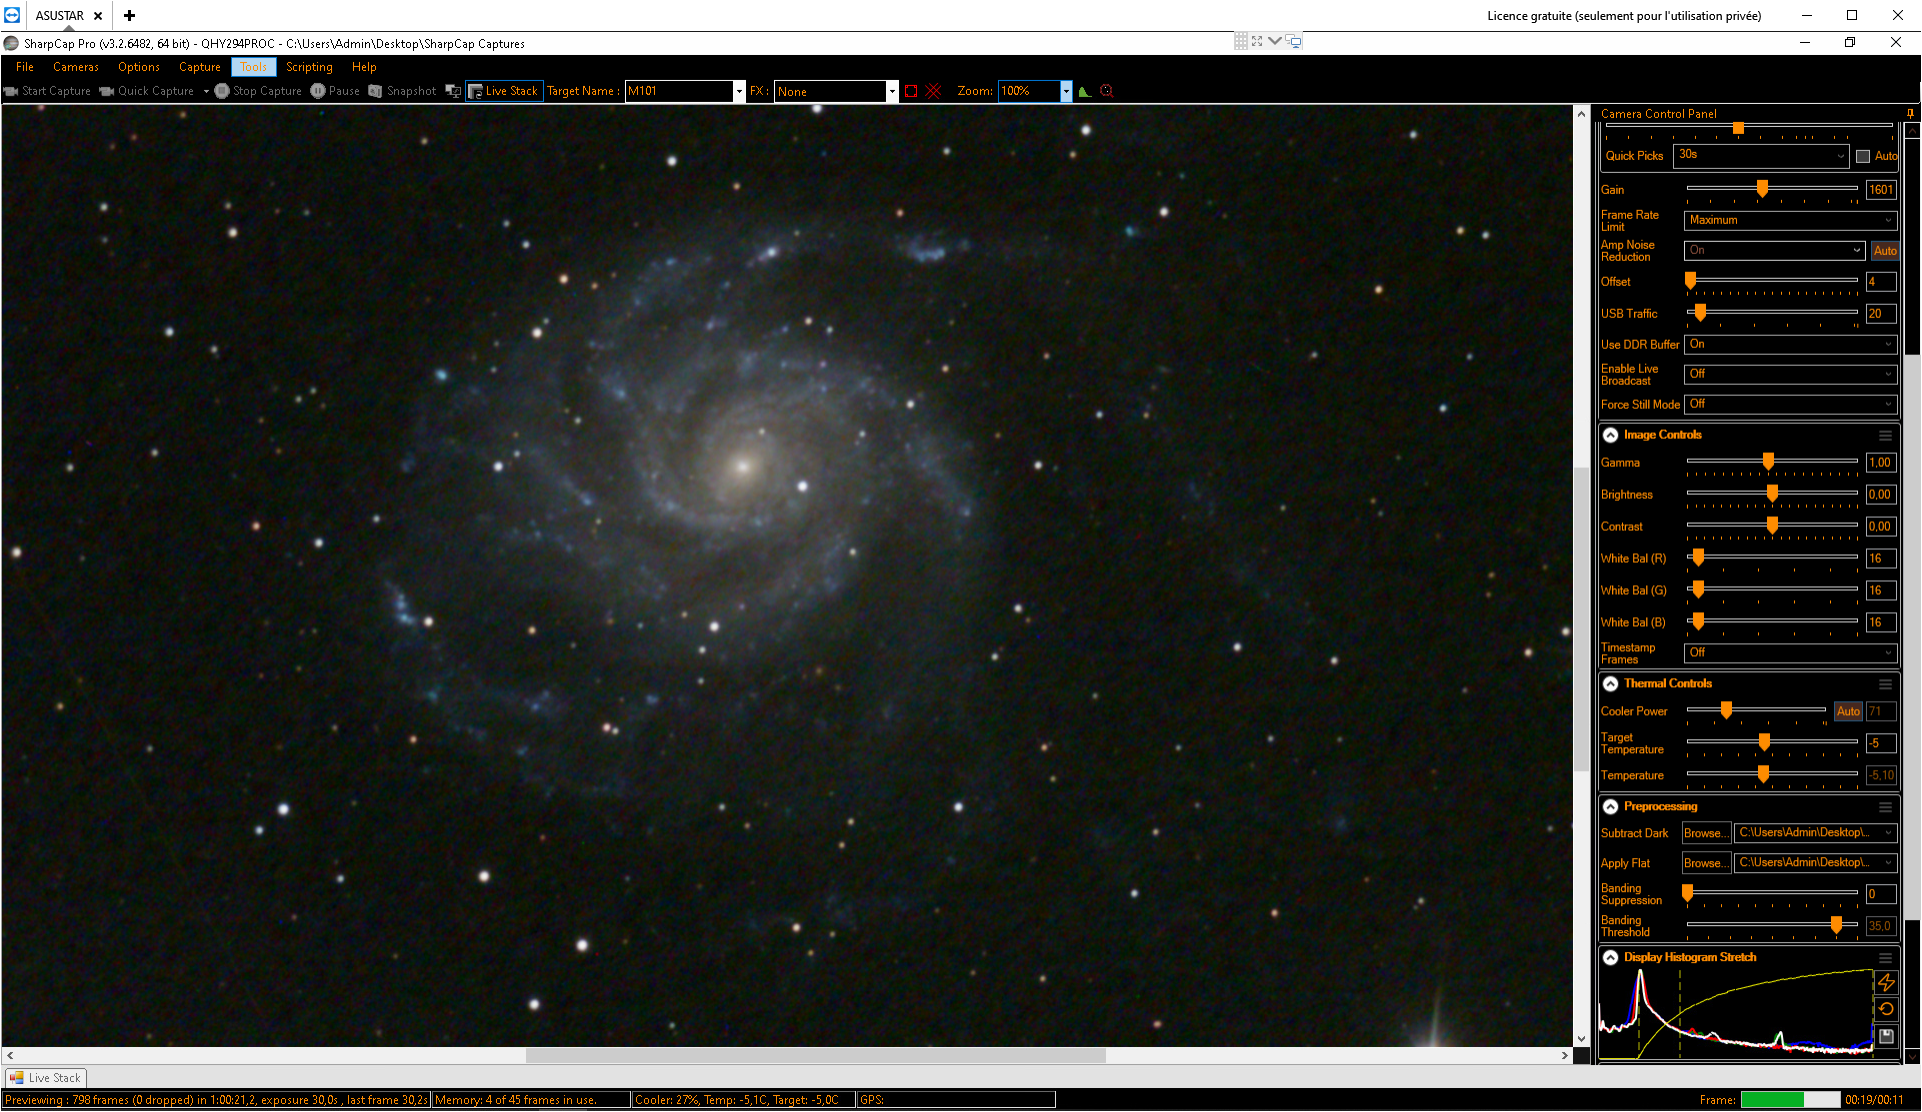This screenshot has height=1112, width=1922.
Task: Click the Gain slider handle
Action: (1762, 189)
